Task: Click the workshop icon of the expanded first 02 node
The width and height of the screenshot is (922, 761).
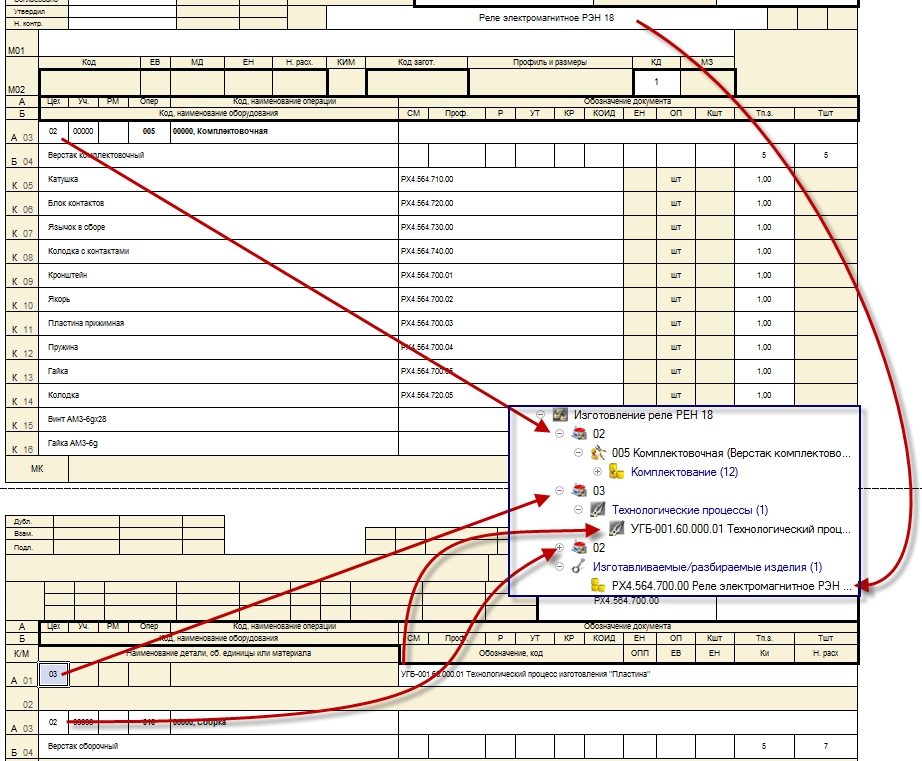Action: pyautogui.click(x=579, y=434)
